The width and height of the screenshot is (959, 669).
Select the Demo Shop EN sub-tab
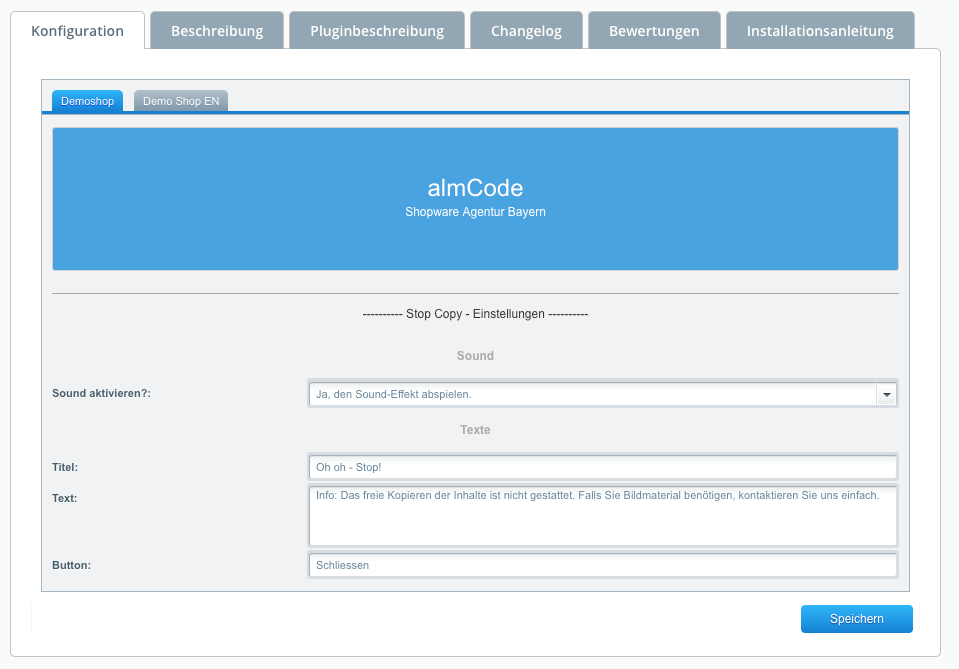coord(181,101)
